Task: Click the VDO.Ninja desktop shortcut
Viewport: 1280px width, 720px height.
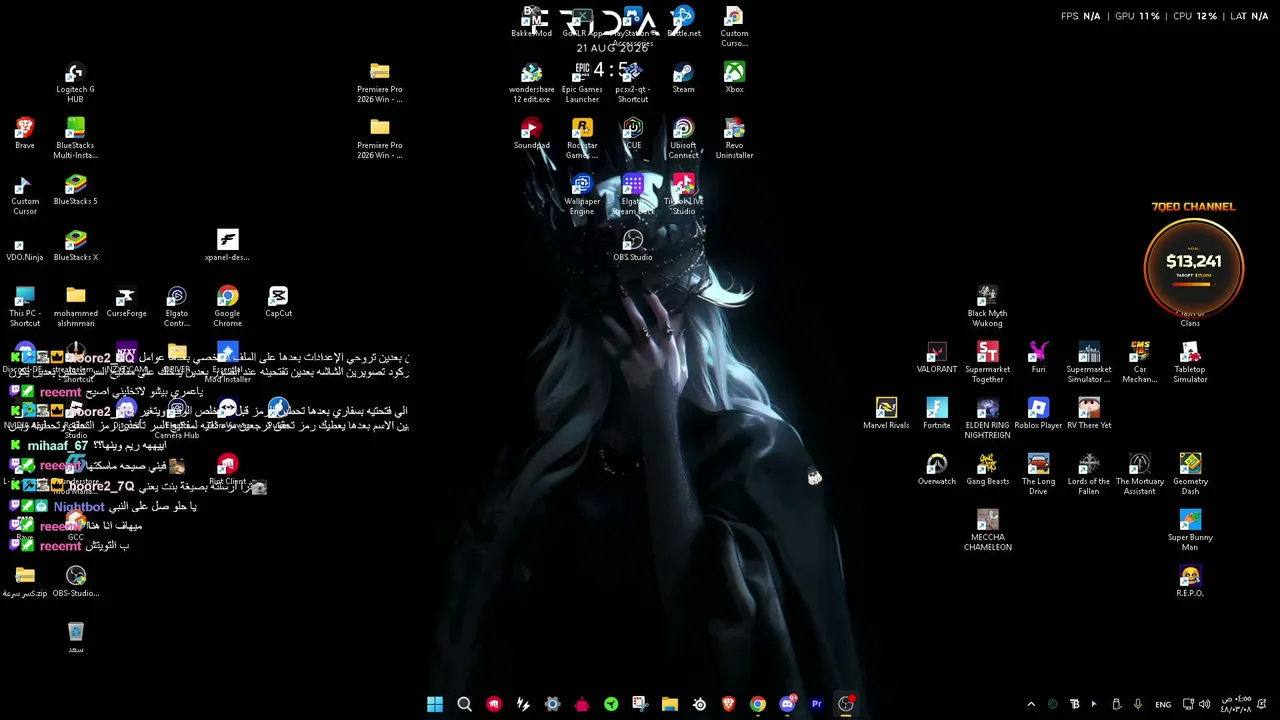Action: (24, 246)
